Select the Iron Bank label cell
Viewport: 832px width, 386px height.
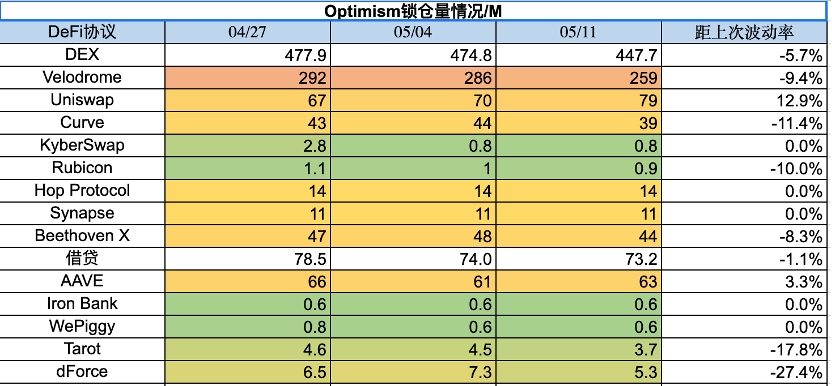click(x=82, y=304)
